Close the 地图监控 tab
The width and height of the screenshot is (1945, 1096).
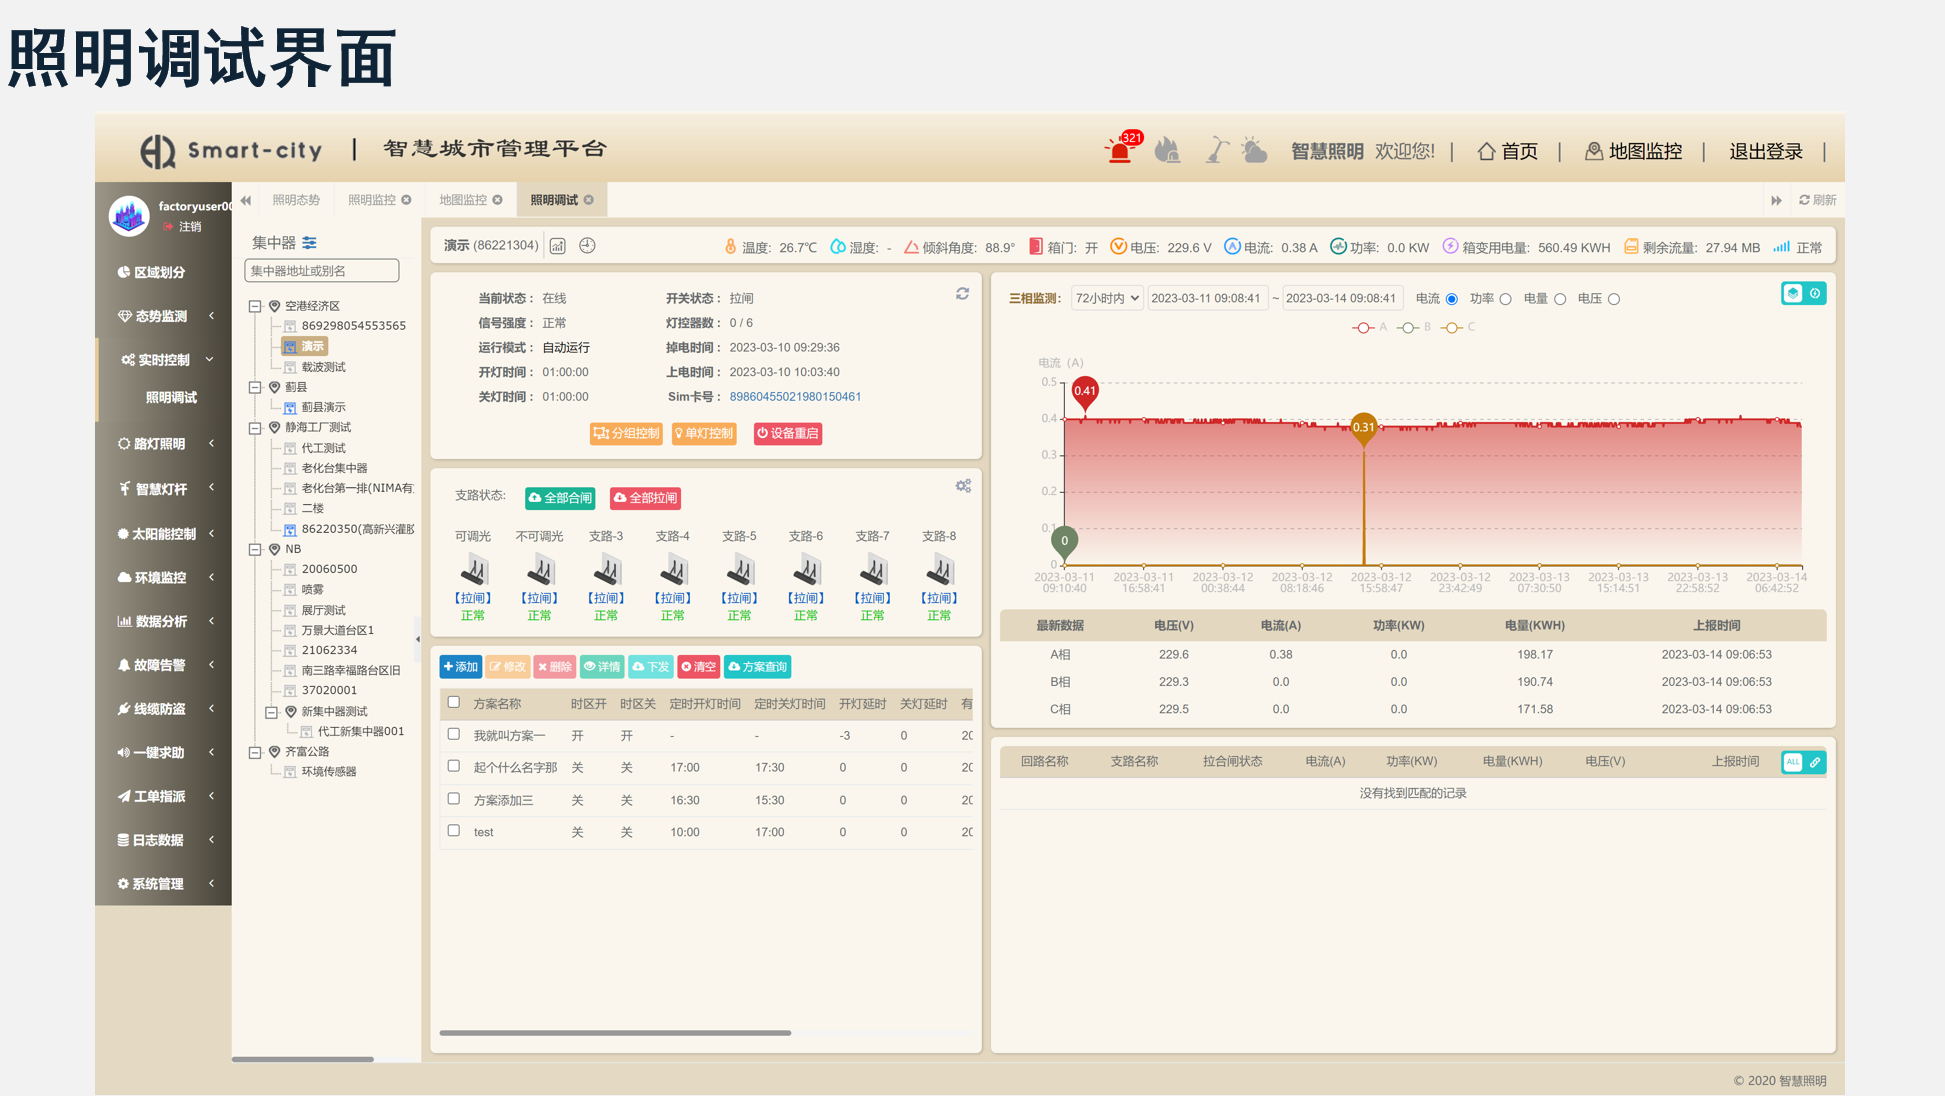click(x=497, y=200)
